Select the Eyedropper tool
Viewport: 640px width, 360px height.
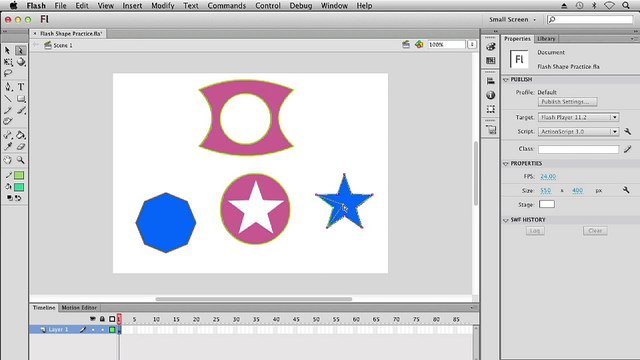pos(8,147)
